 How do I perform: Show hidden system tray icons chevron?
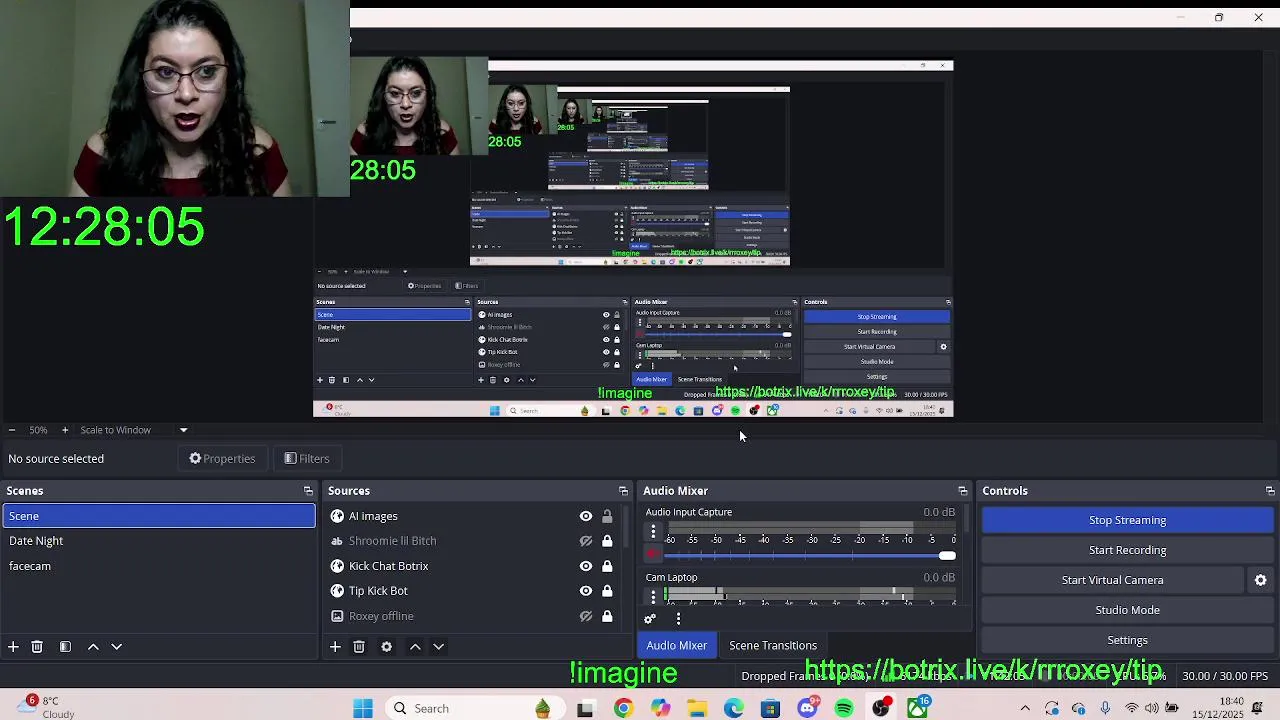(1025, 708)
